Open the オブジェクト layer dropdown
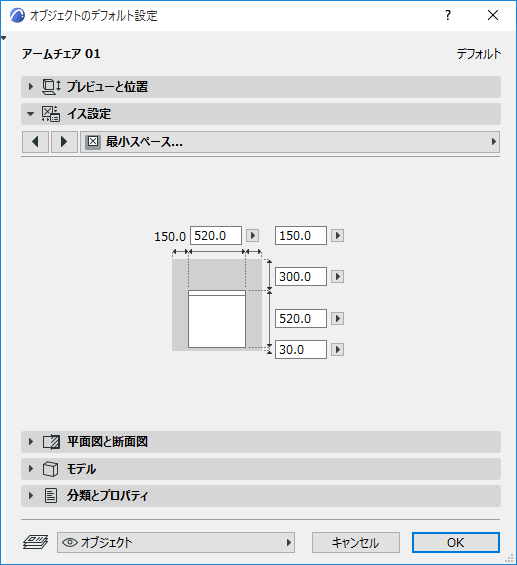Image resolution: width=517 pixels, height=565 pixels. [x=176, y=542]
